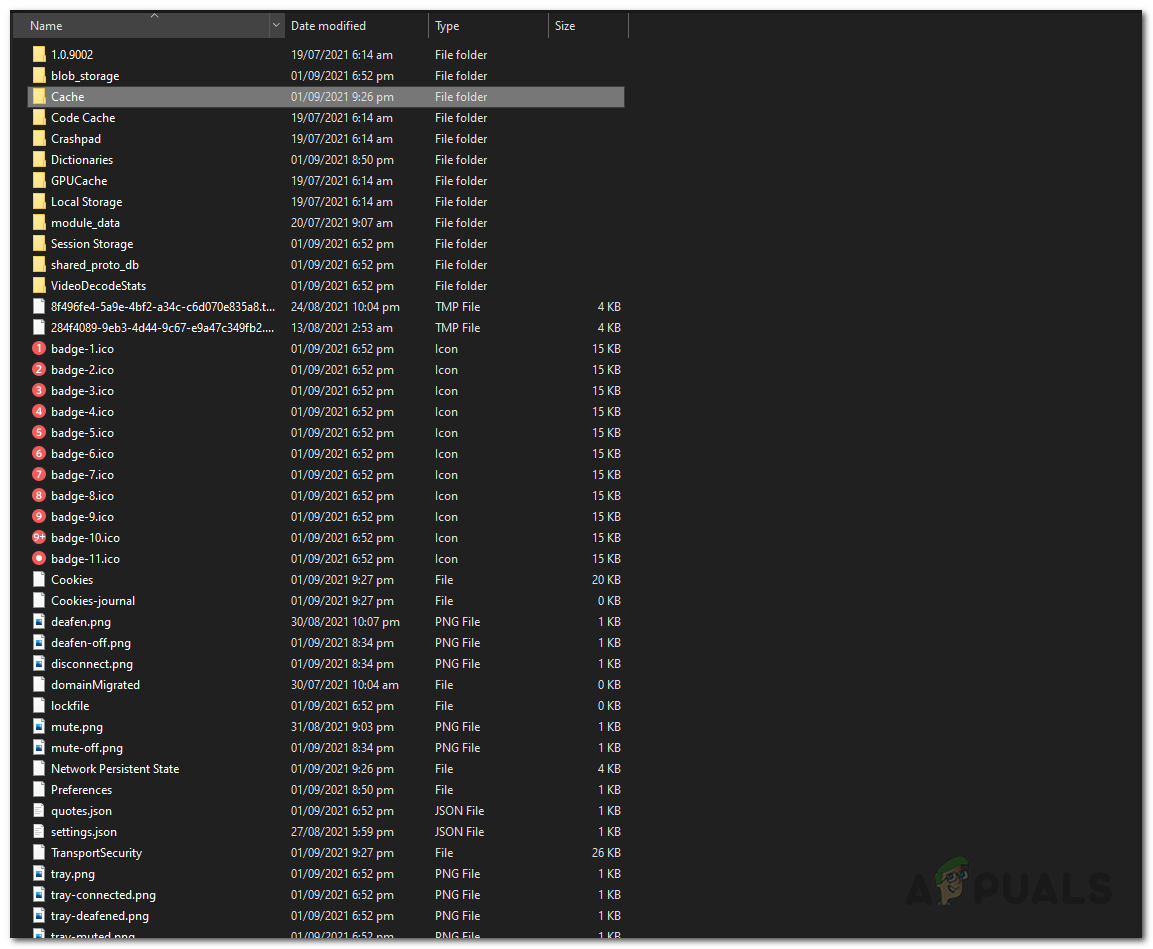Image resolution: width=1153 pixels, height=949 pixels.
Task: Click the badge-8.ico red icon
Action: [39, 495]
